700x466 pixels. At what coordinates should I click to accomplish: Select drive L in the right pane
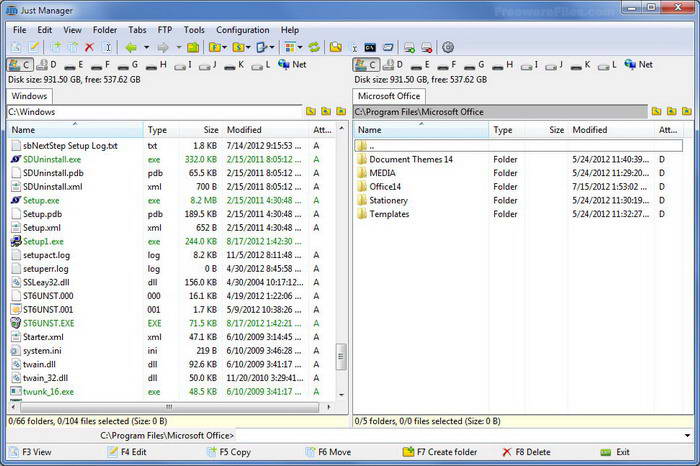[607, 65]
